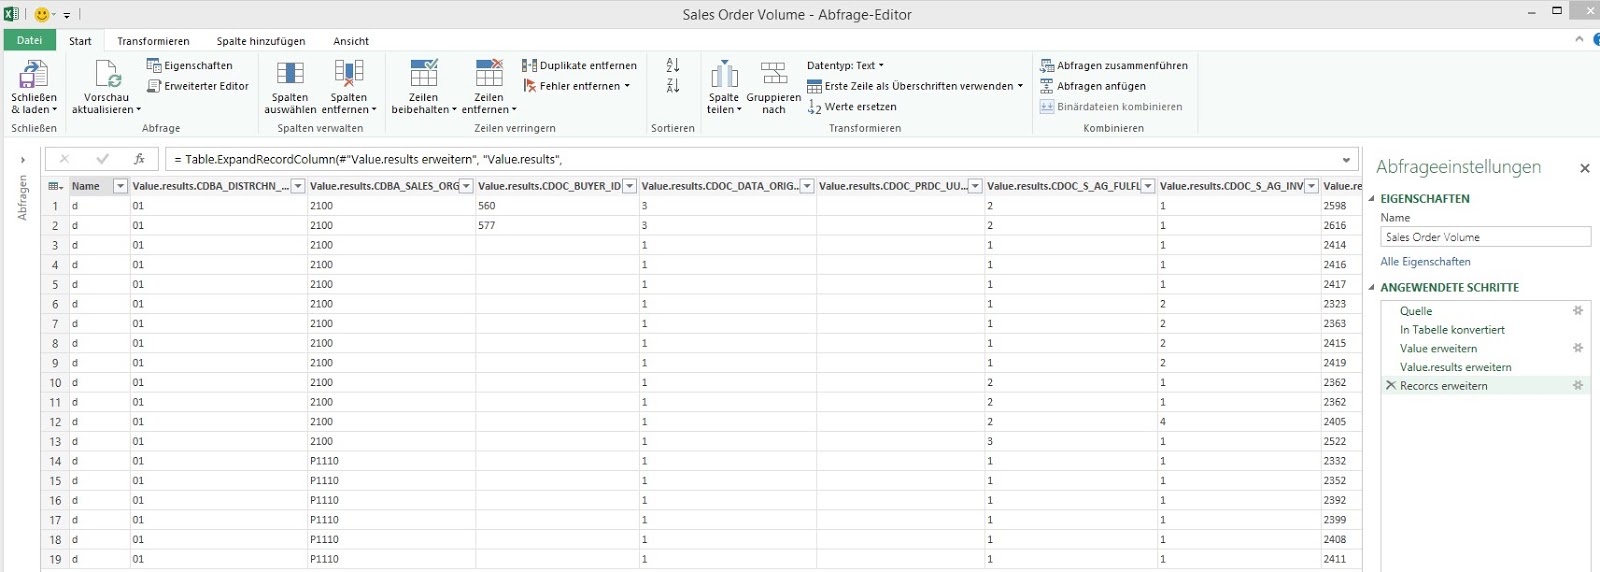Image resolution: width=1600 pixels, height=572 pixels.
Task: Delete the Records erweitern step
Action: click(x=1390, y=386)
